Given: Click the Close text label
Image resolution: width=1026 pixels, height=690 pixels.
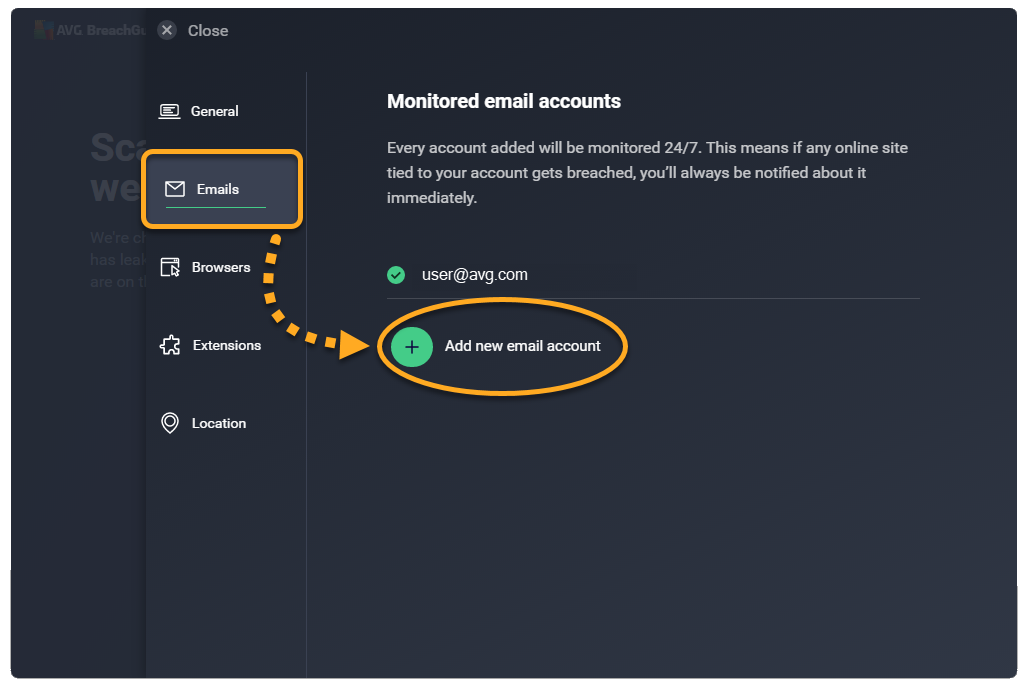Looking at the screenshot, I should click(208, 30).
